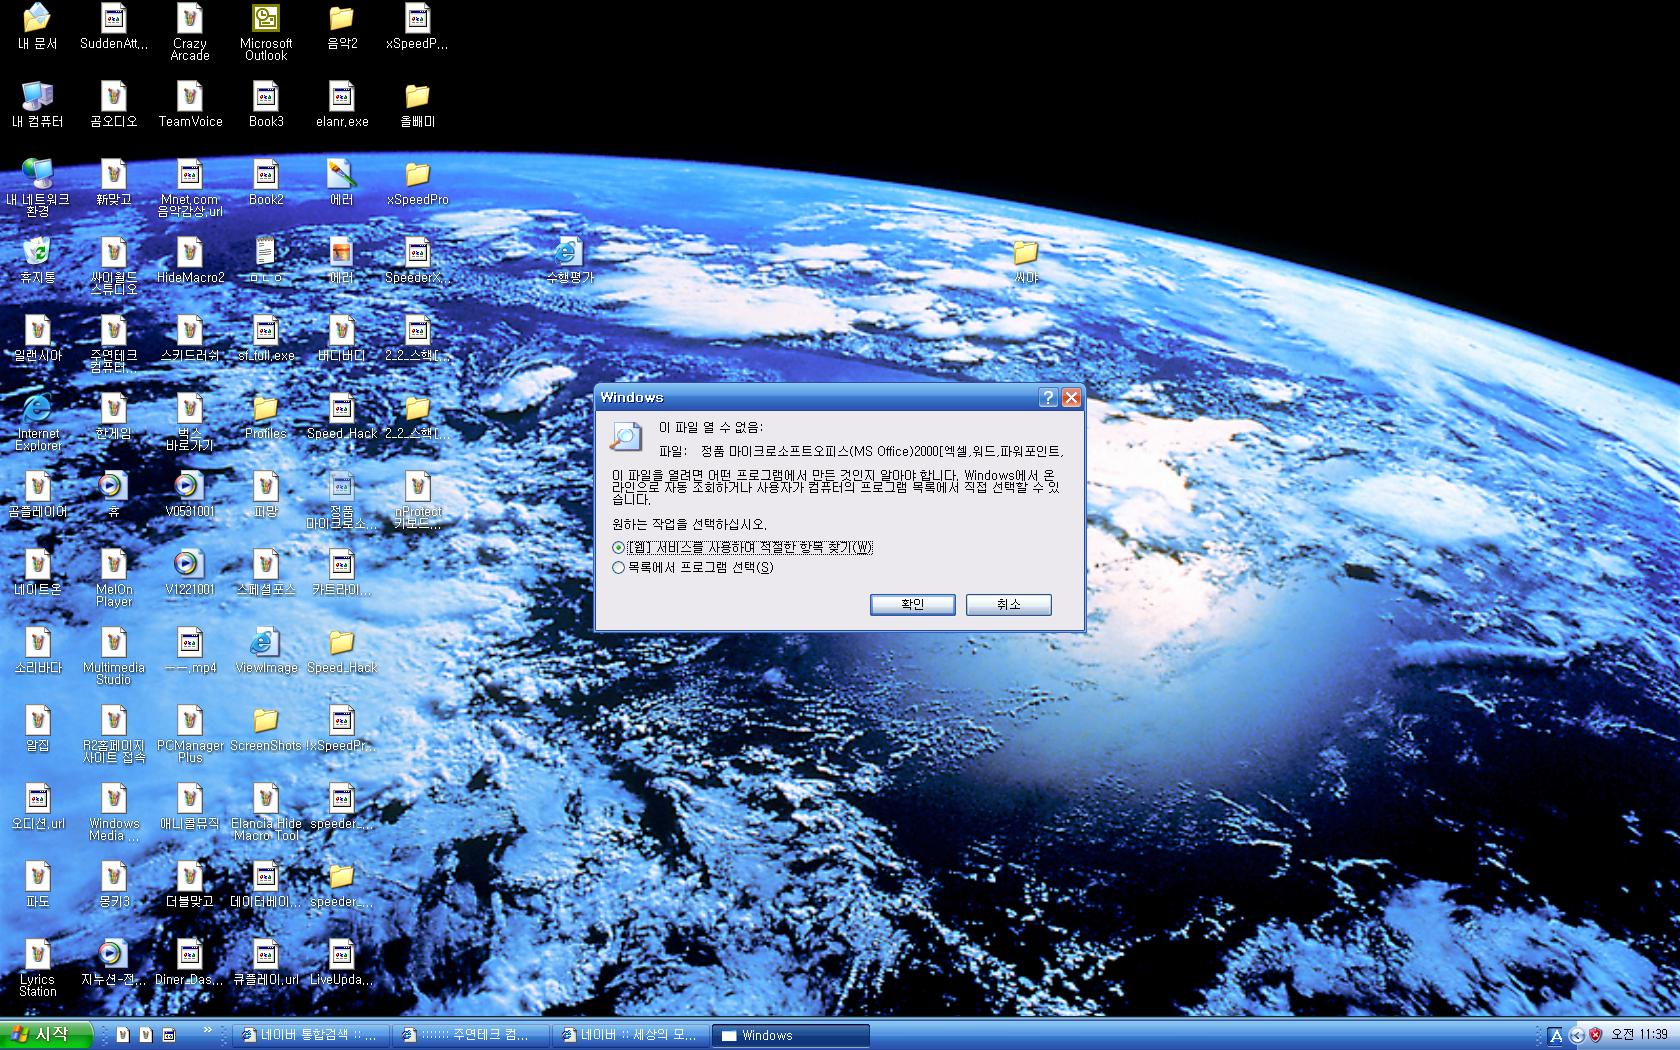
Task: Open Crazy Arcade desktop shortcut
Action: 189,32
